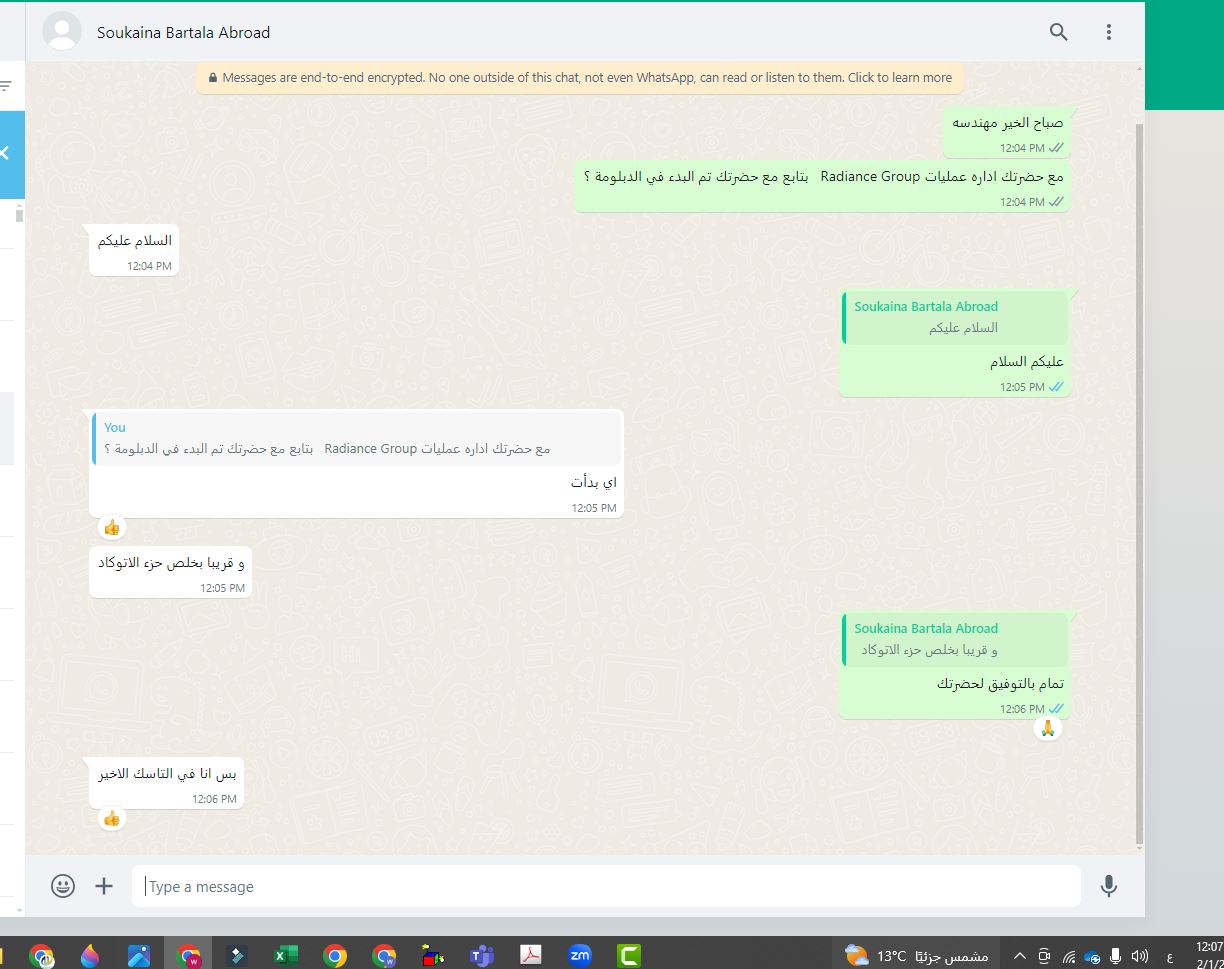Click quoted 'و قريبا بخلص جزء الاتوكاد' reply preview

[x=955, y=639]
